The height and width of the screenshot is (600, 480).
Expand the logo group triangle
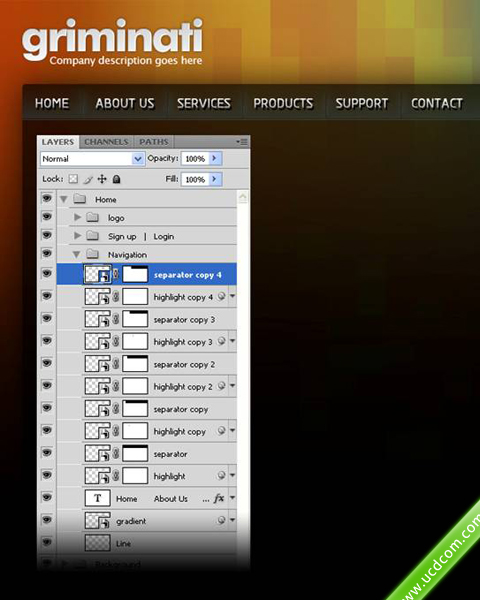pos(77,217)
